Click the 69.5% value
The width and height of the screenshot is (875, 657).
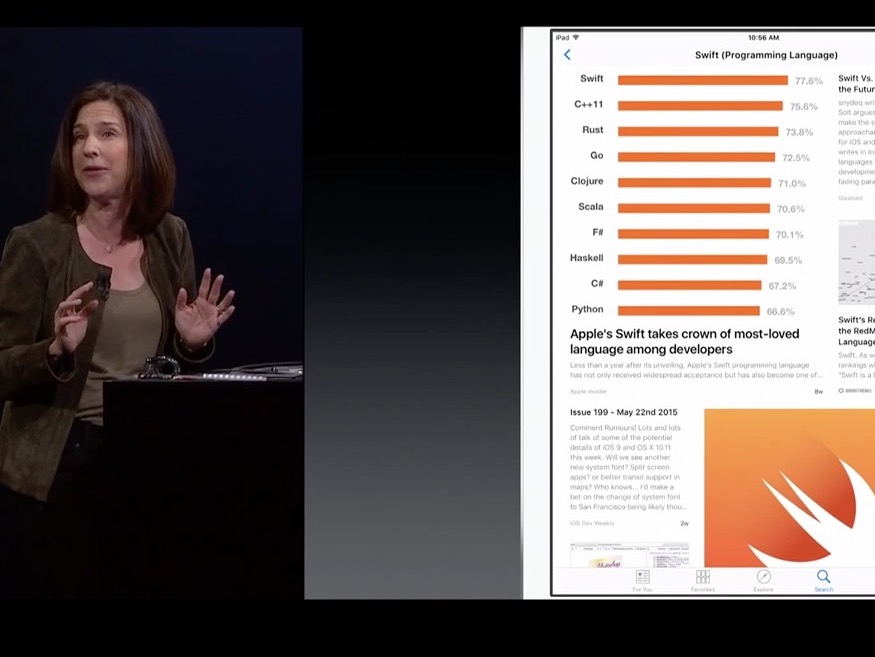pyautogui.click(x=788, y=260)
